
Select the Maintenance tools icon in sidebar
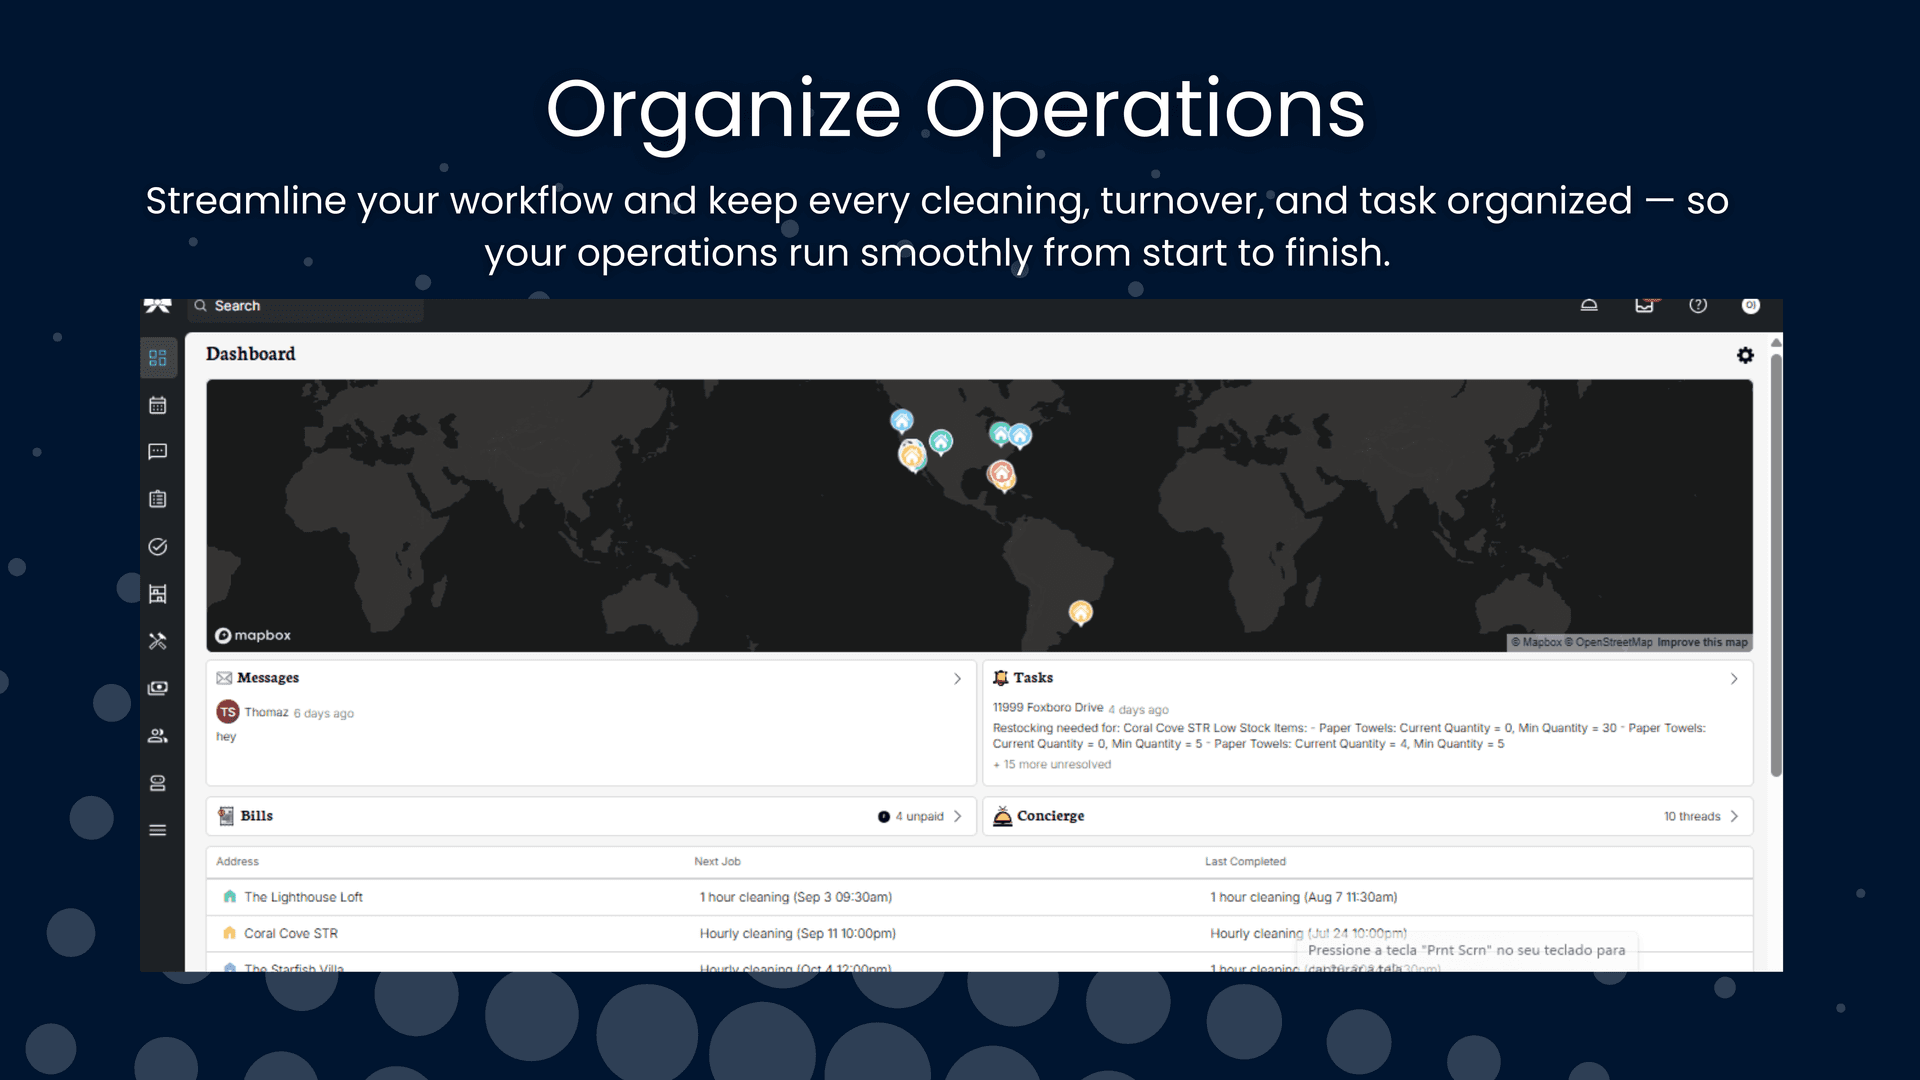point(157,640)
